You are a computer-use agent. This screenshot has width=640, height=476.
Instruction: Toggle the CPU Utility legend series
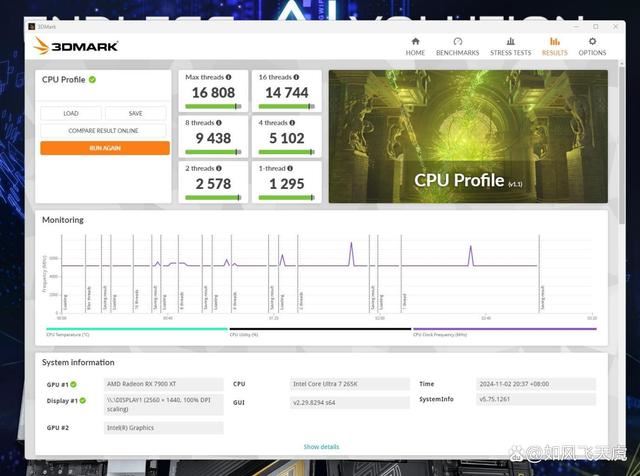pyautogui.click(x=244, y=332)
